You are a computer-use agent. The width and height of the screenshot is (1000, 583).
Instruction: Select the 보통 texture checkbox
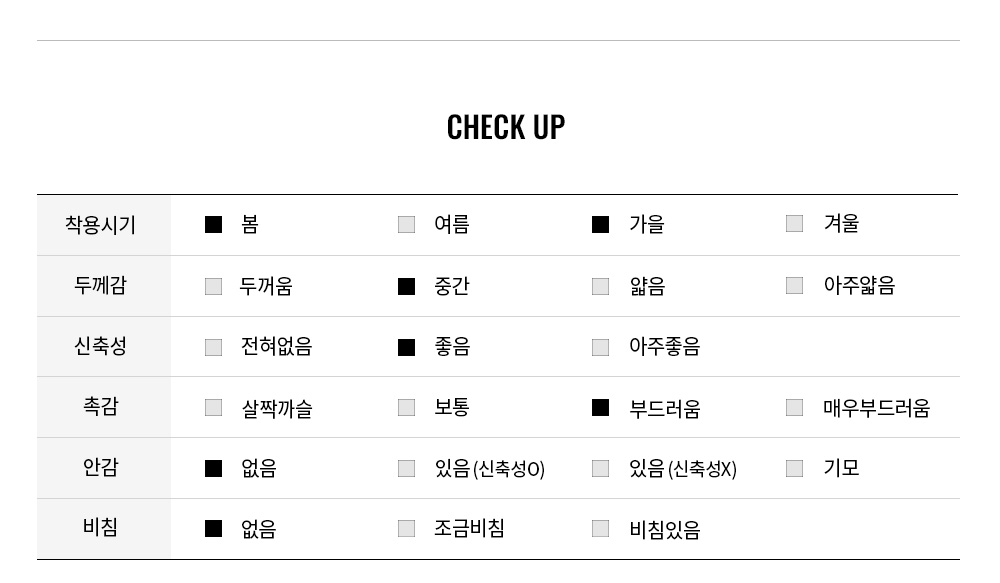pyautogui.click(x=406, y=408)
